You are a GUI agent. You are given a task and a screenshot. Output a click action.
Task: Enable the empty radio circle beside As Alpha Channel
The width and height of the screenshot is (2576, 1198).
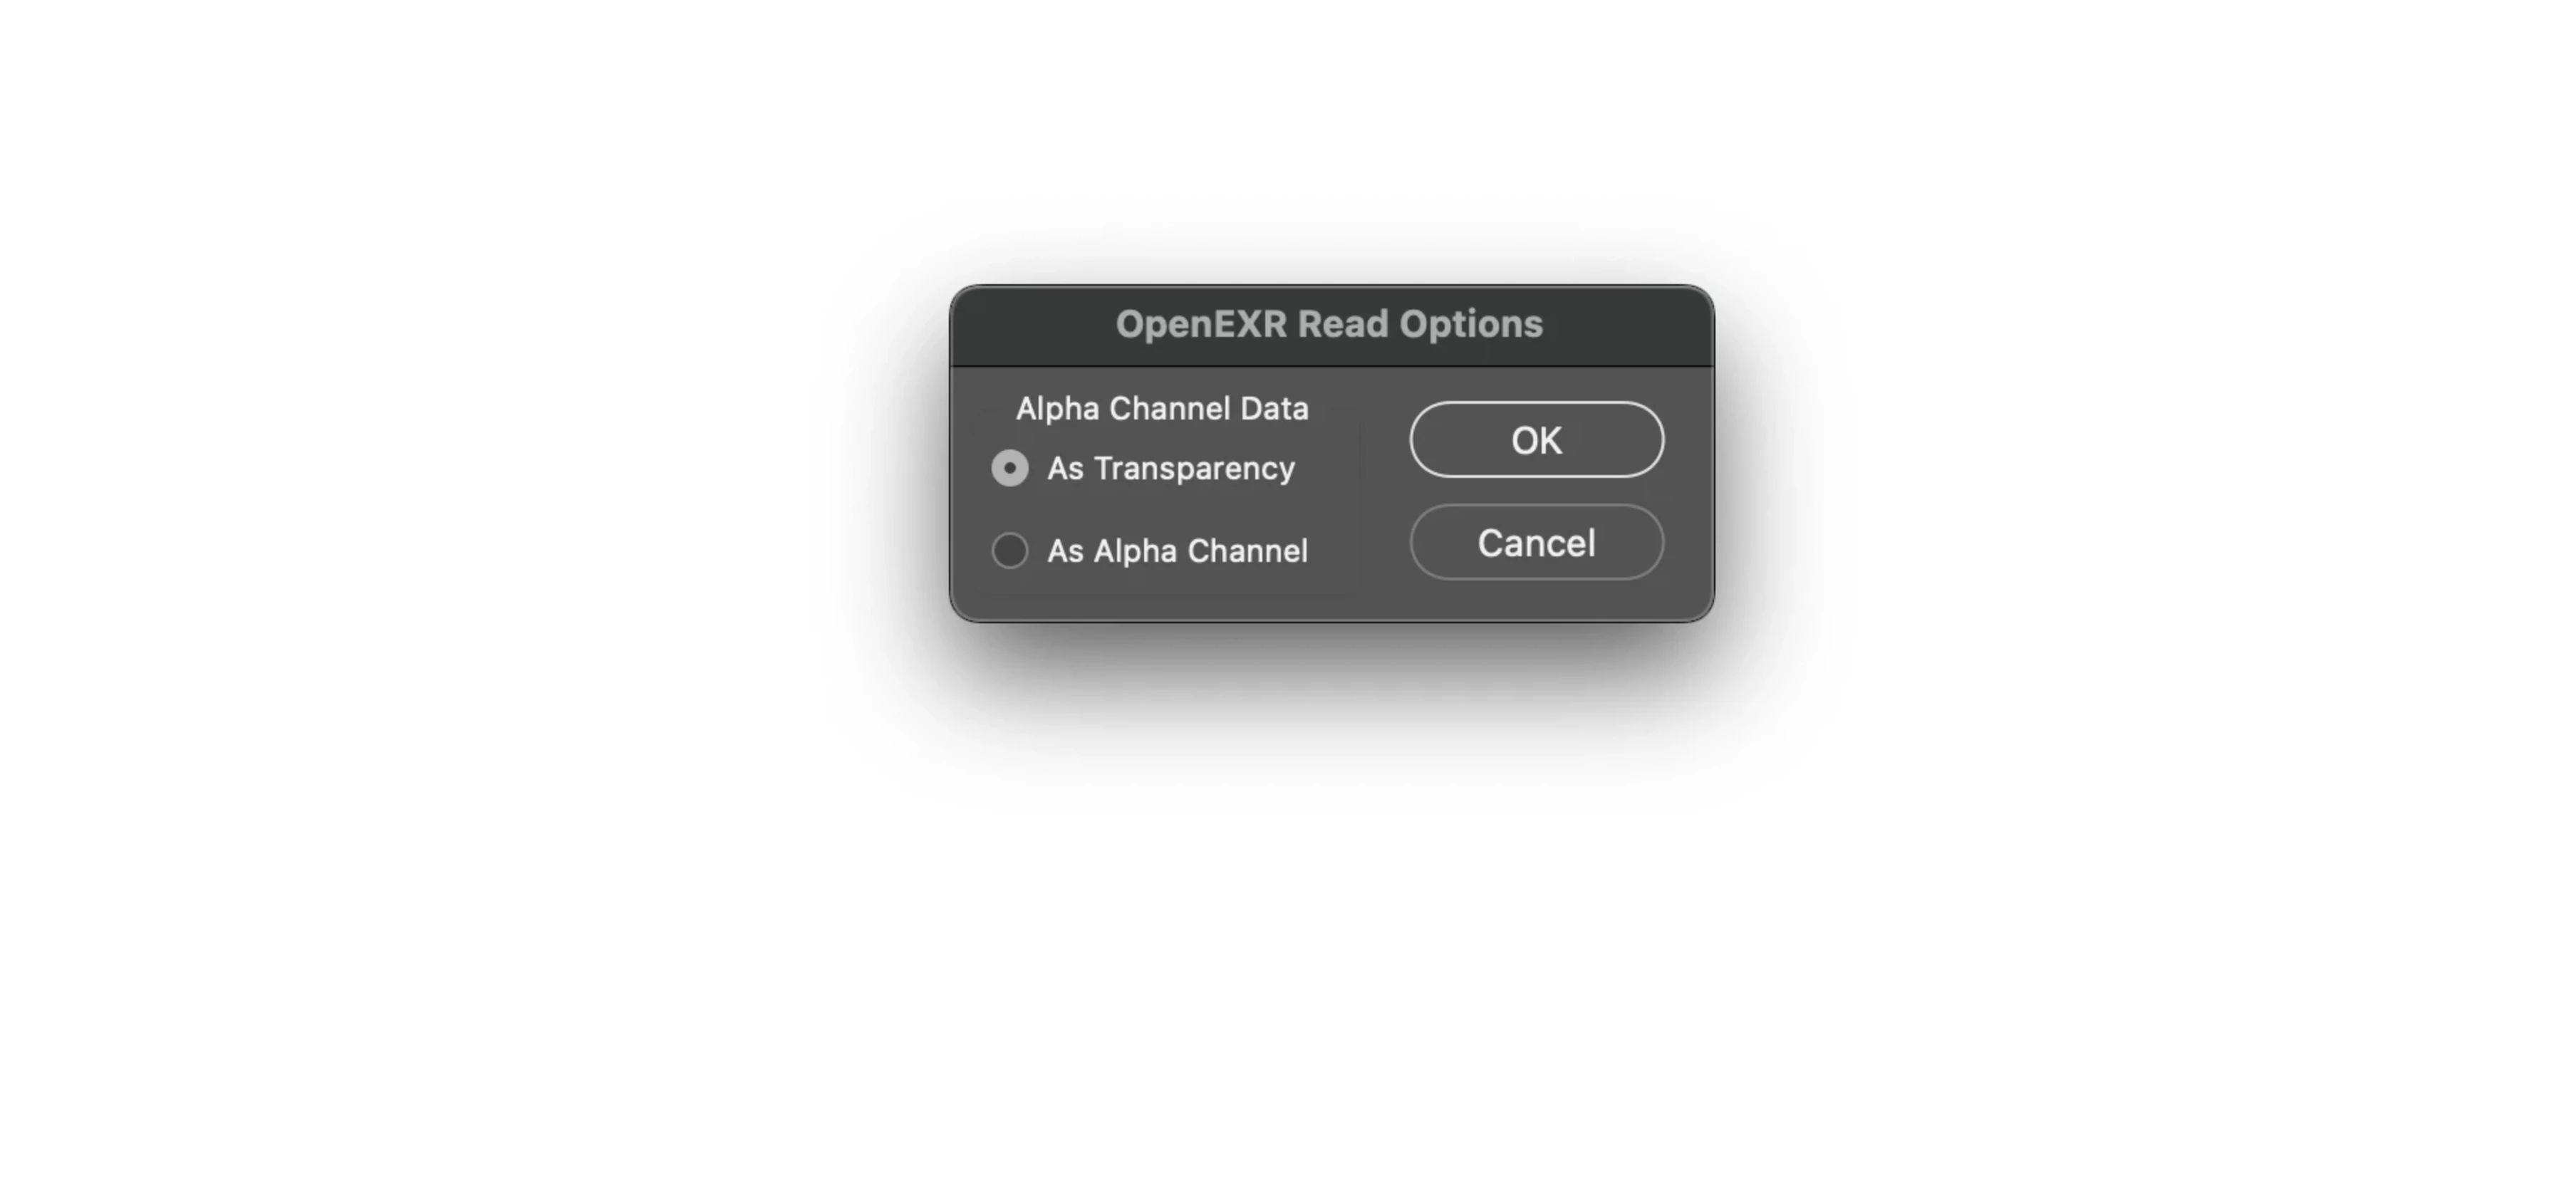click(1009, 550)
